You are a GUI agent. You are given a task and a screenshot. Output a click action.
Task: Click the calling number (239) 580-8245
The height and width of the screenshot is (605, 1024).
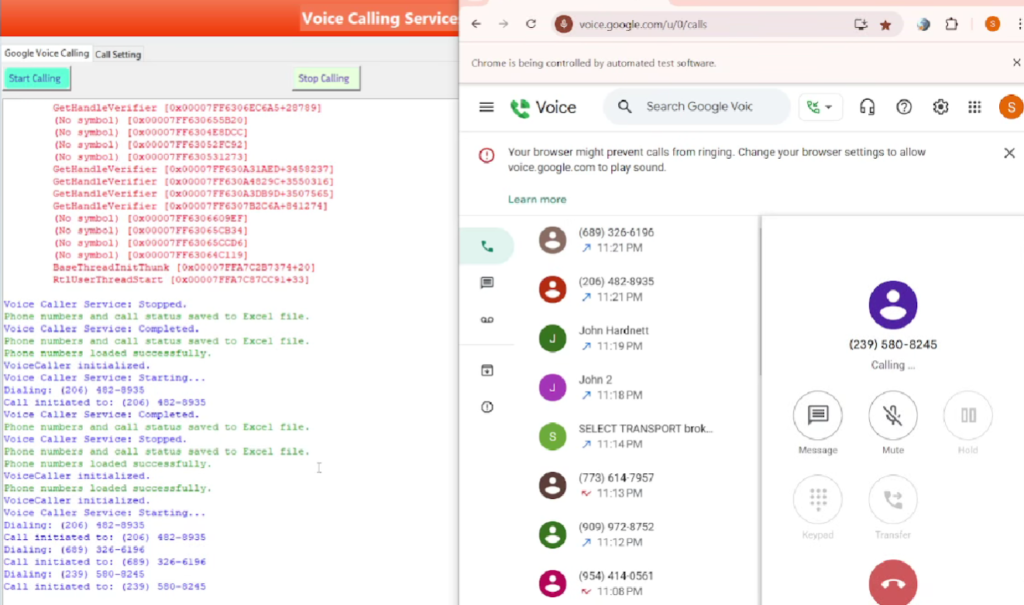click(x=893, y=344)
